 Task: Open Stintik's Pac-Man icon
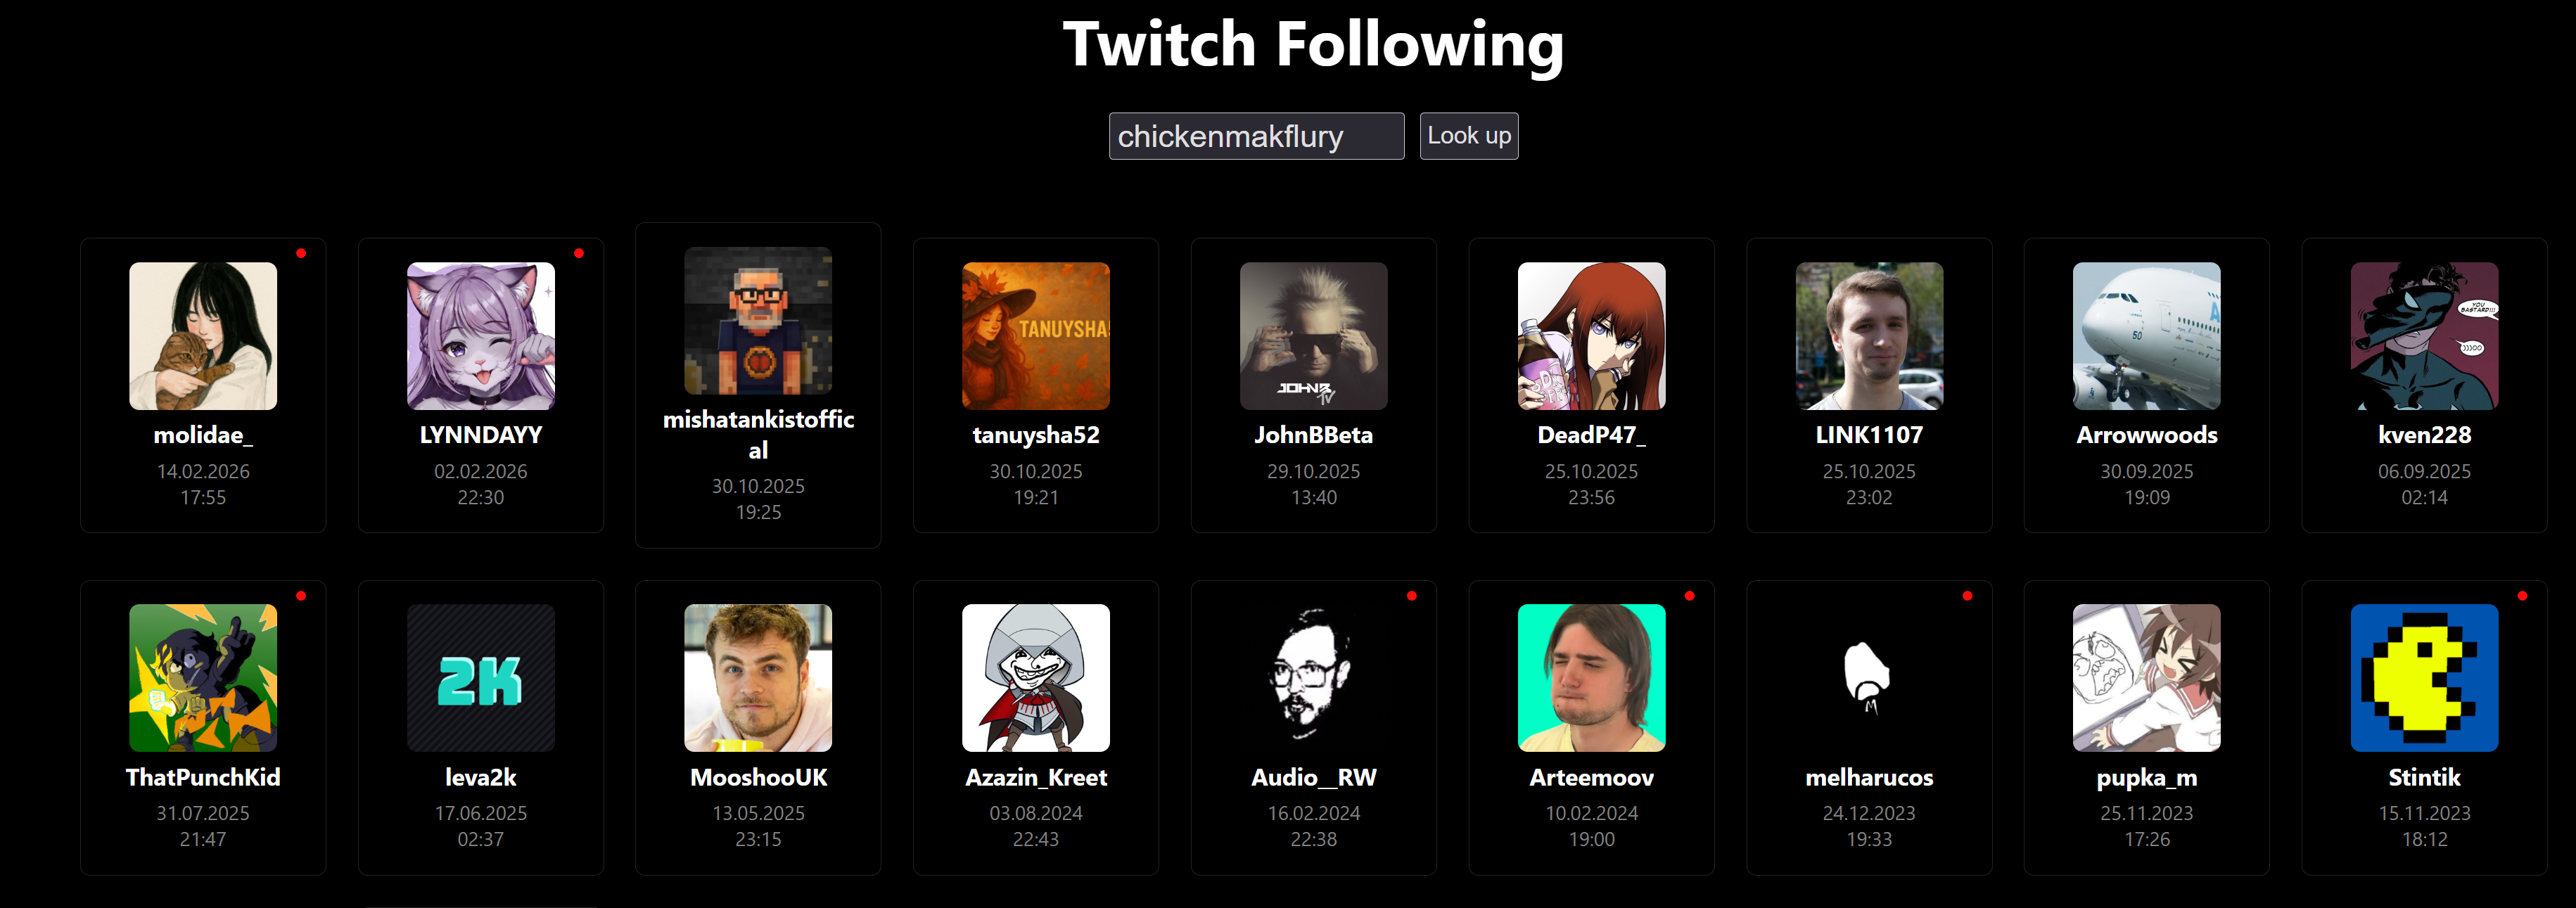2425,678
